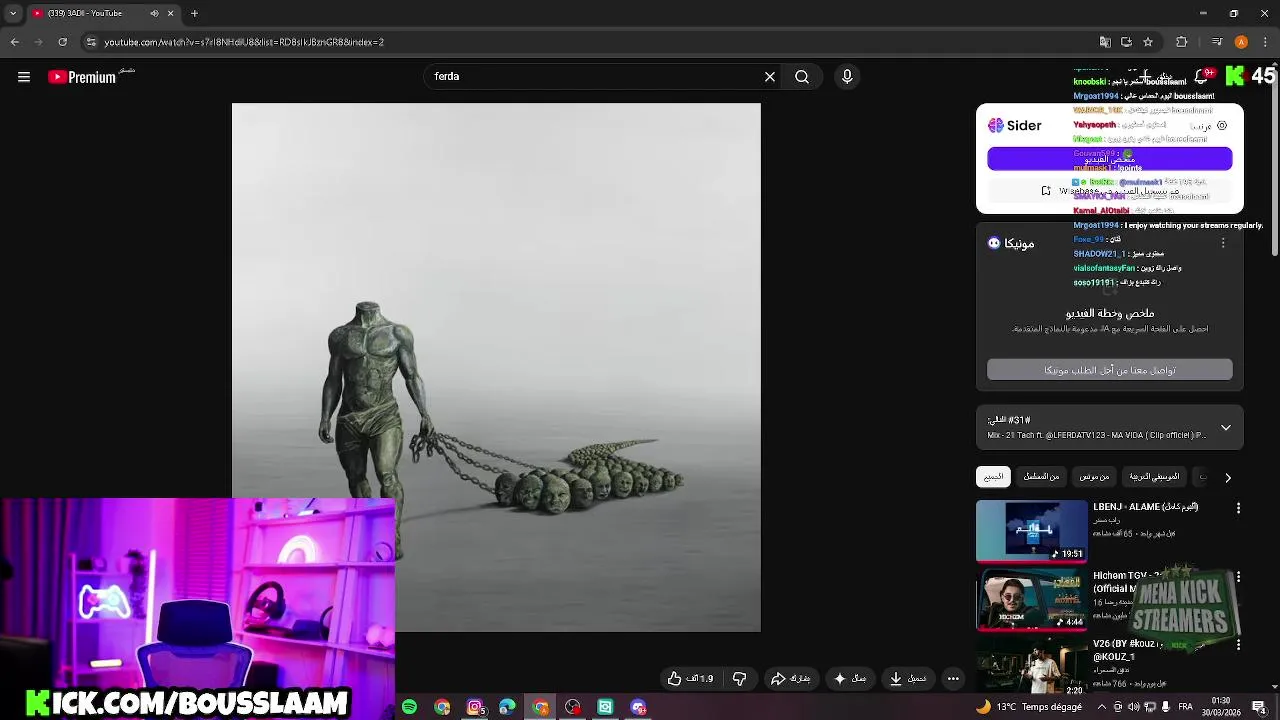The image size is (1280, 720).
Task: Open Chrome profile avatar
Action: (x=1241, y=42)
